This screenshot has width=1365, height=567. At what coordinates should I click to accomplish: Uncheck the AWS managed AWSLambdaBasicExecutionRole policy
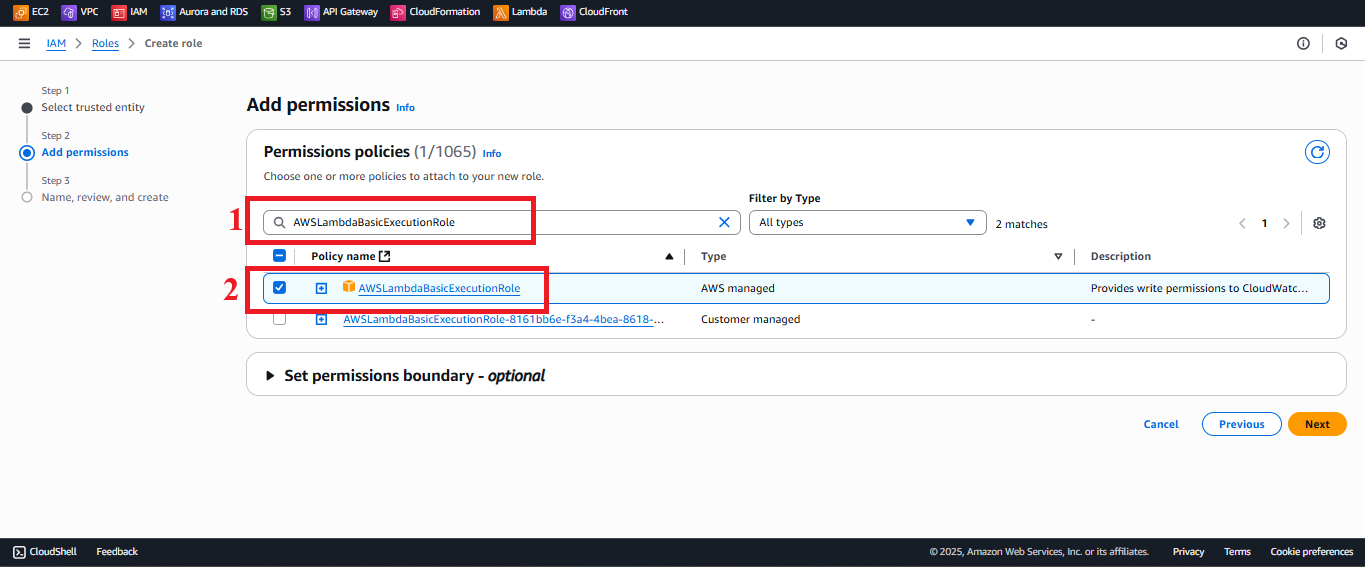click(x=279, y=287)
